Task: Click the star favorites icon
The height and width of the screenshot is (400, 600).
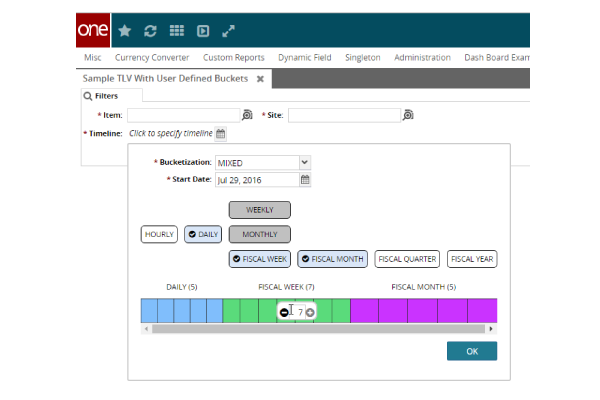Action: coord(124,31)
